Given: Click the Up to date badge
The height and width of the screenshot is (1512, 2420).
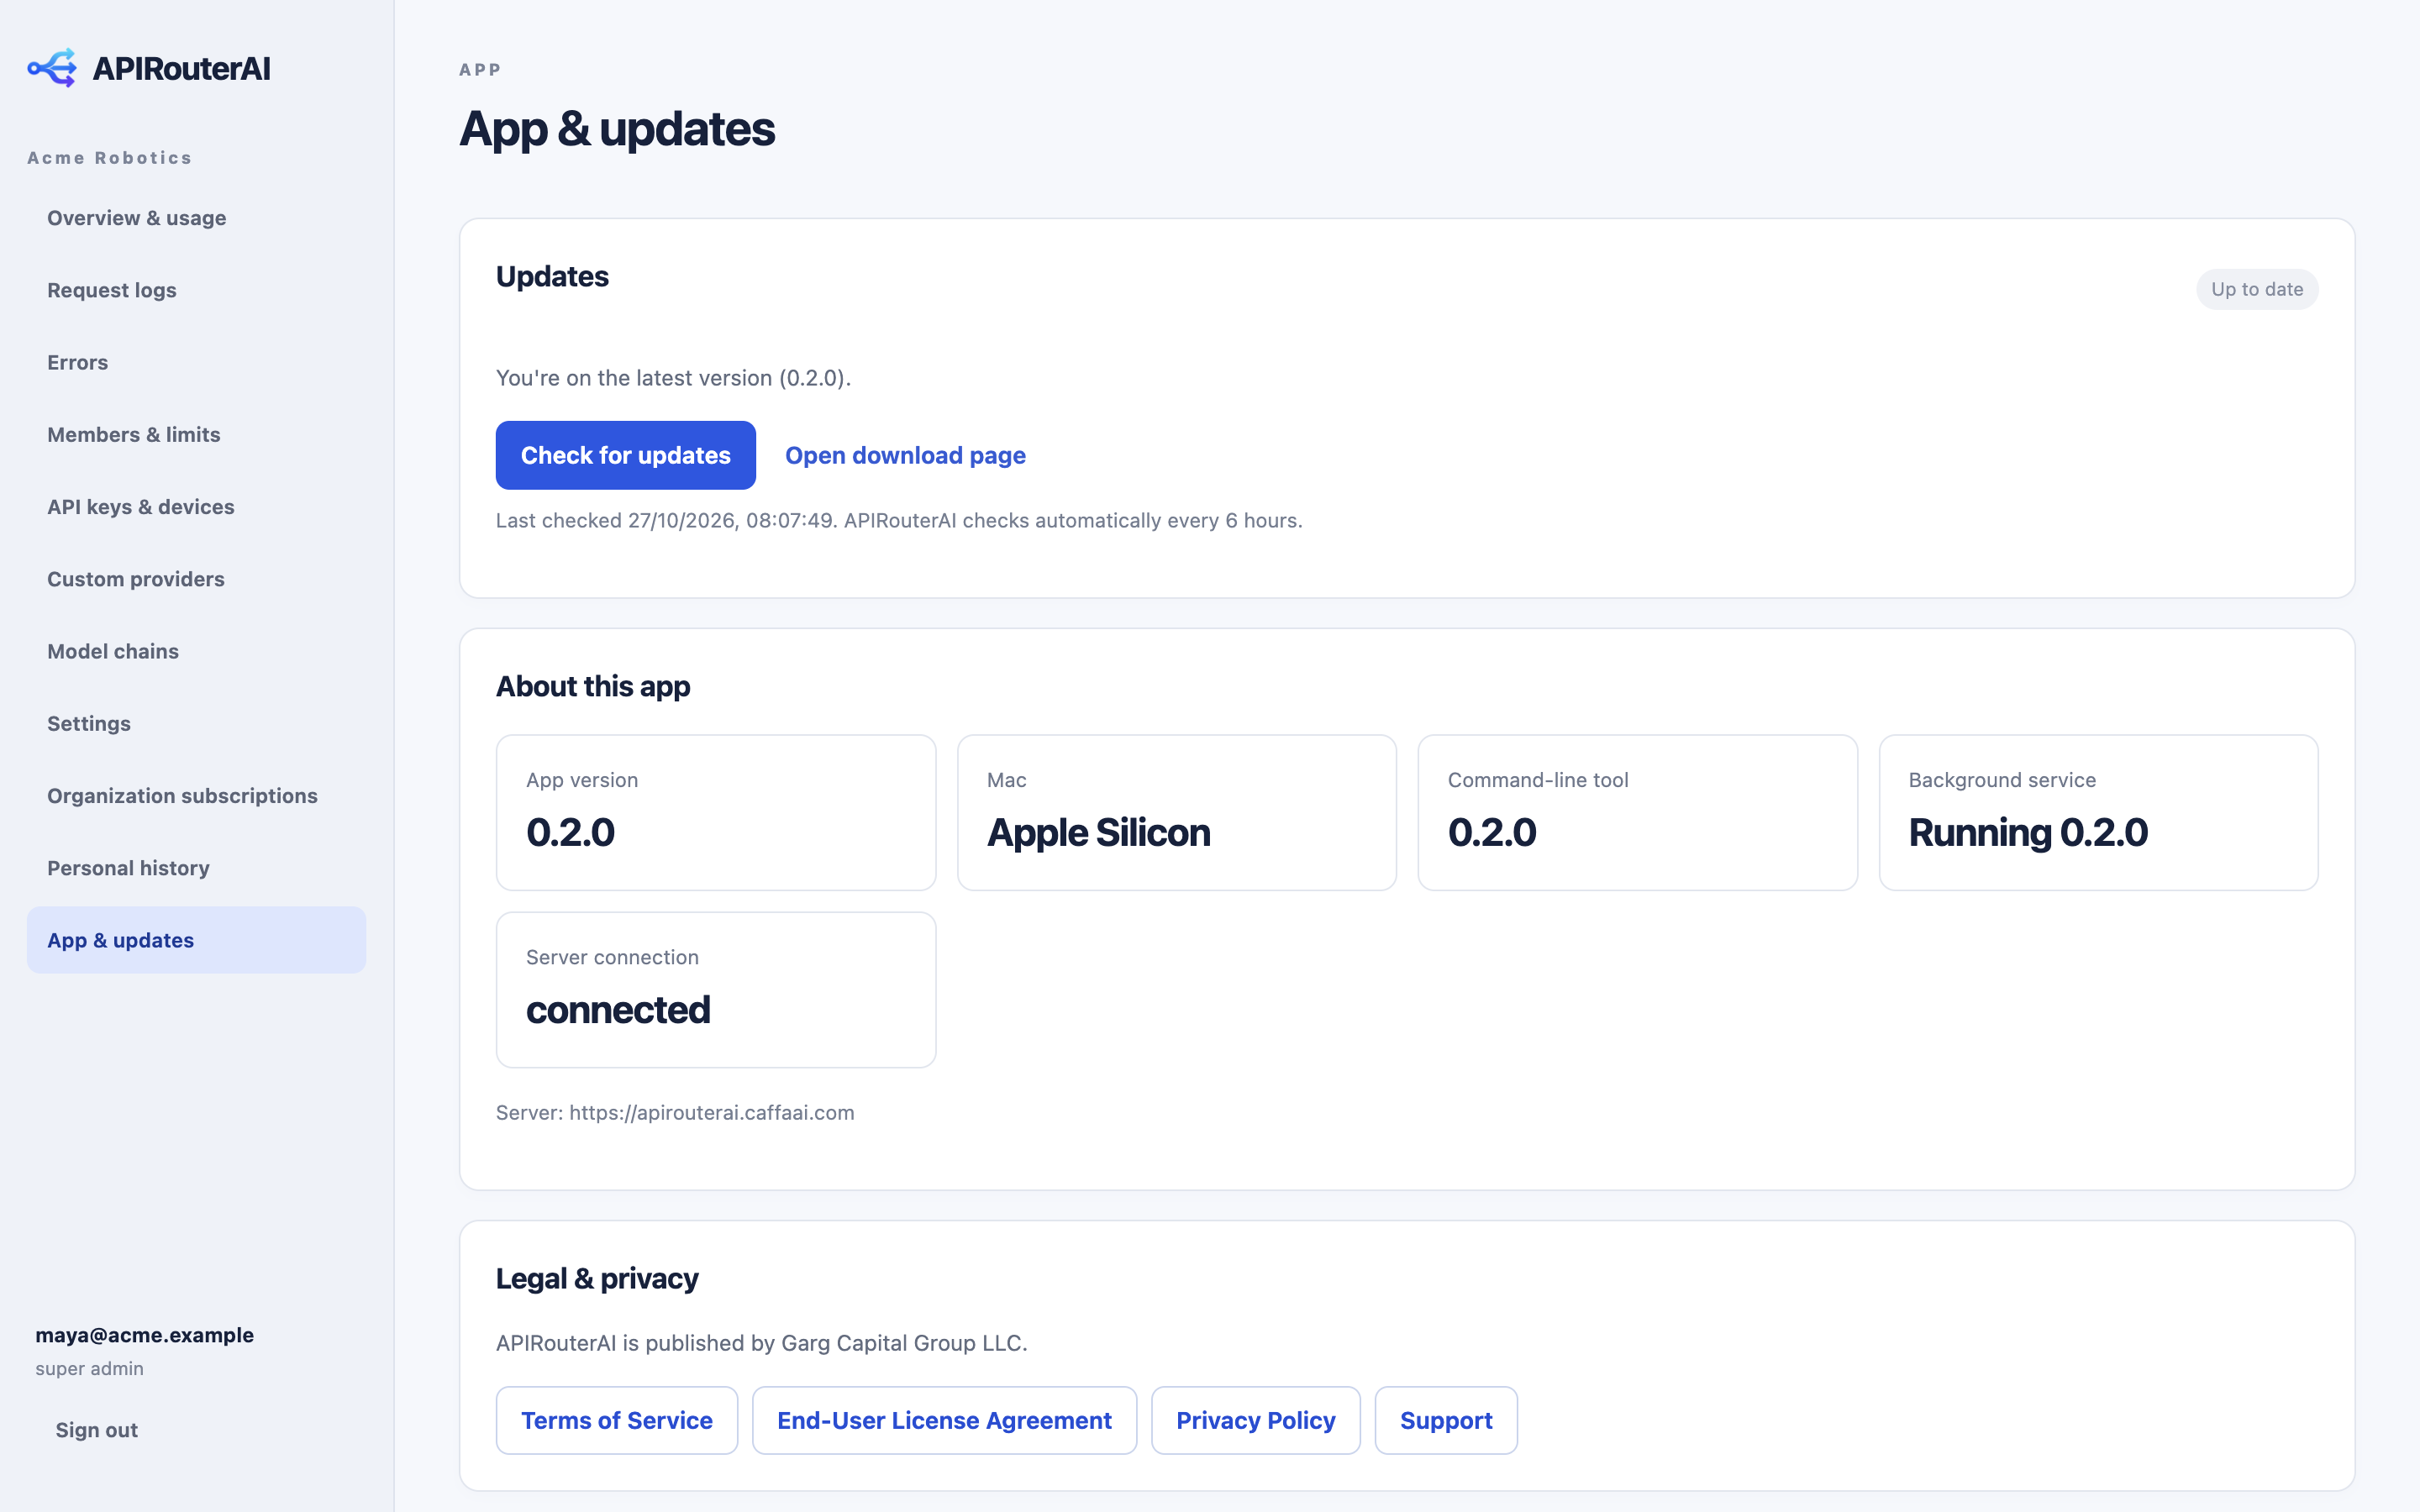Looking at the screenshot, I should point(2257,289).
